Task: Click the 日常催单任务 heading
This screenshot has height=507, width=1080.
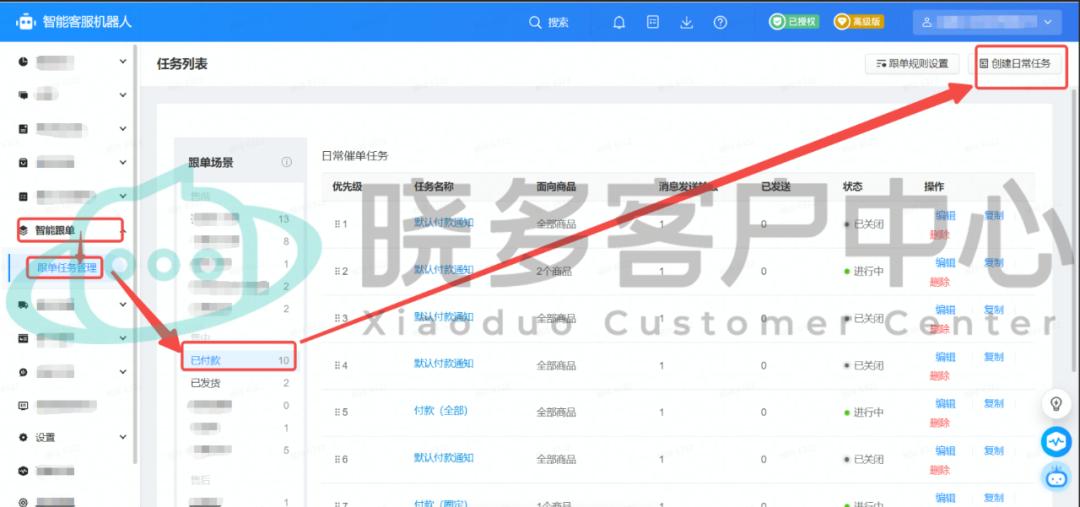Action: tap(355, 156)
